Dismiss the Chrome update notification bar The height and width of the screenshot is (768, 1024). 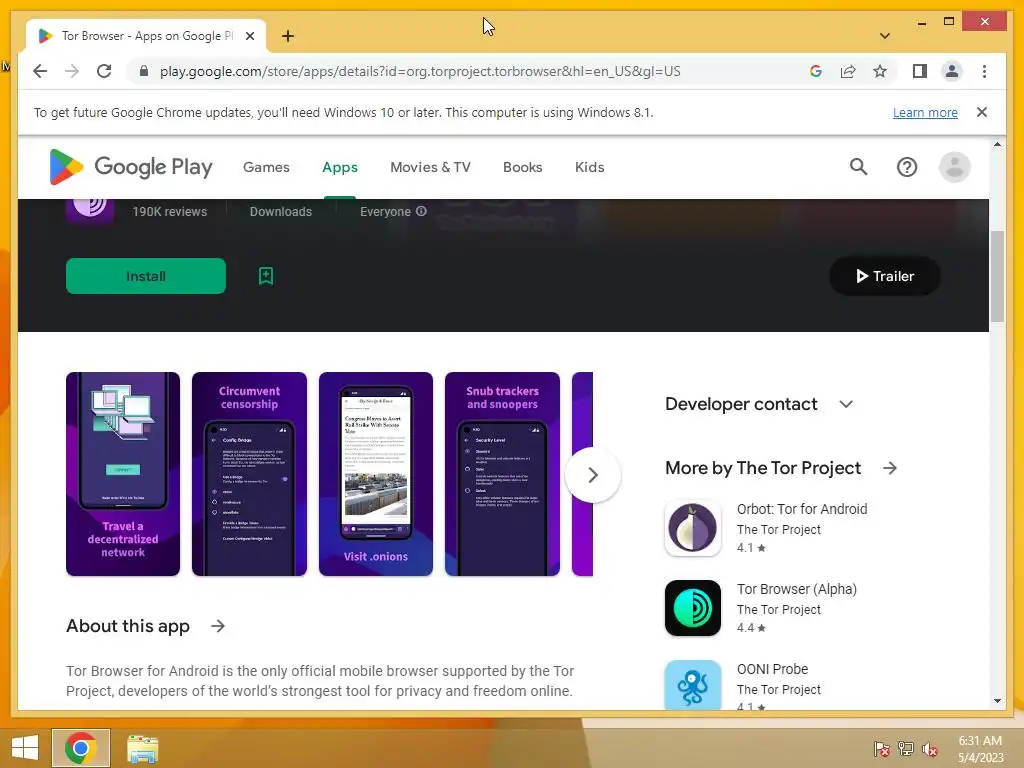coord(982,112)
